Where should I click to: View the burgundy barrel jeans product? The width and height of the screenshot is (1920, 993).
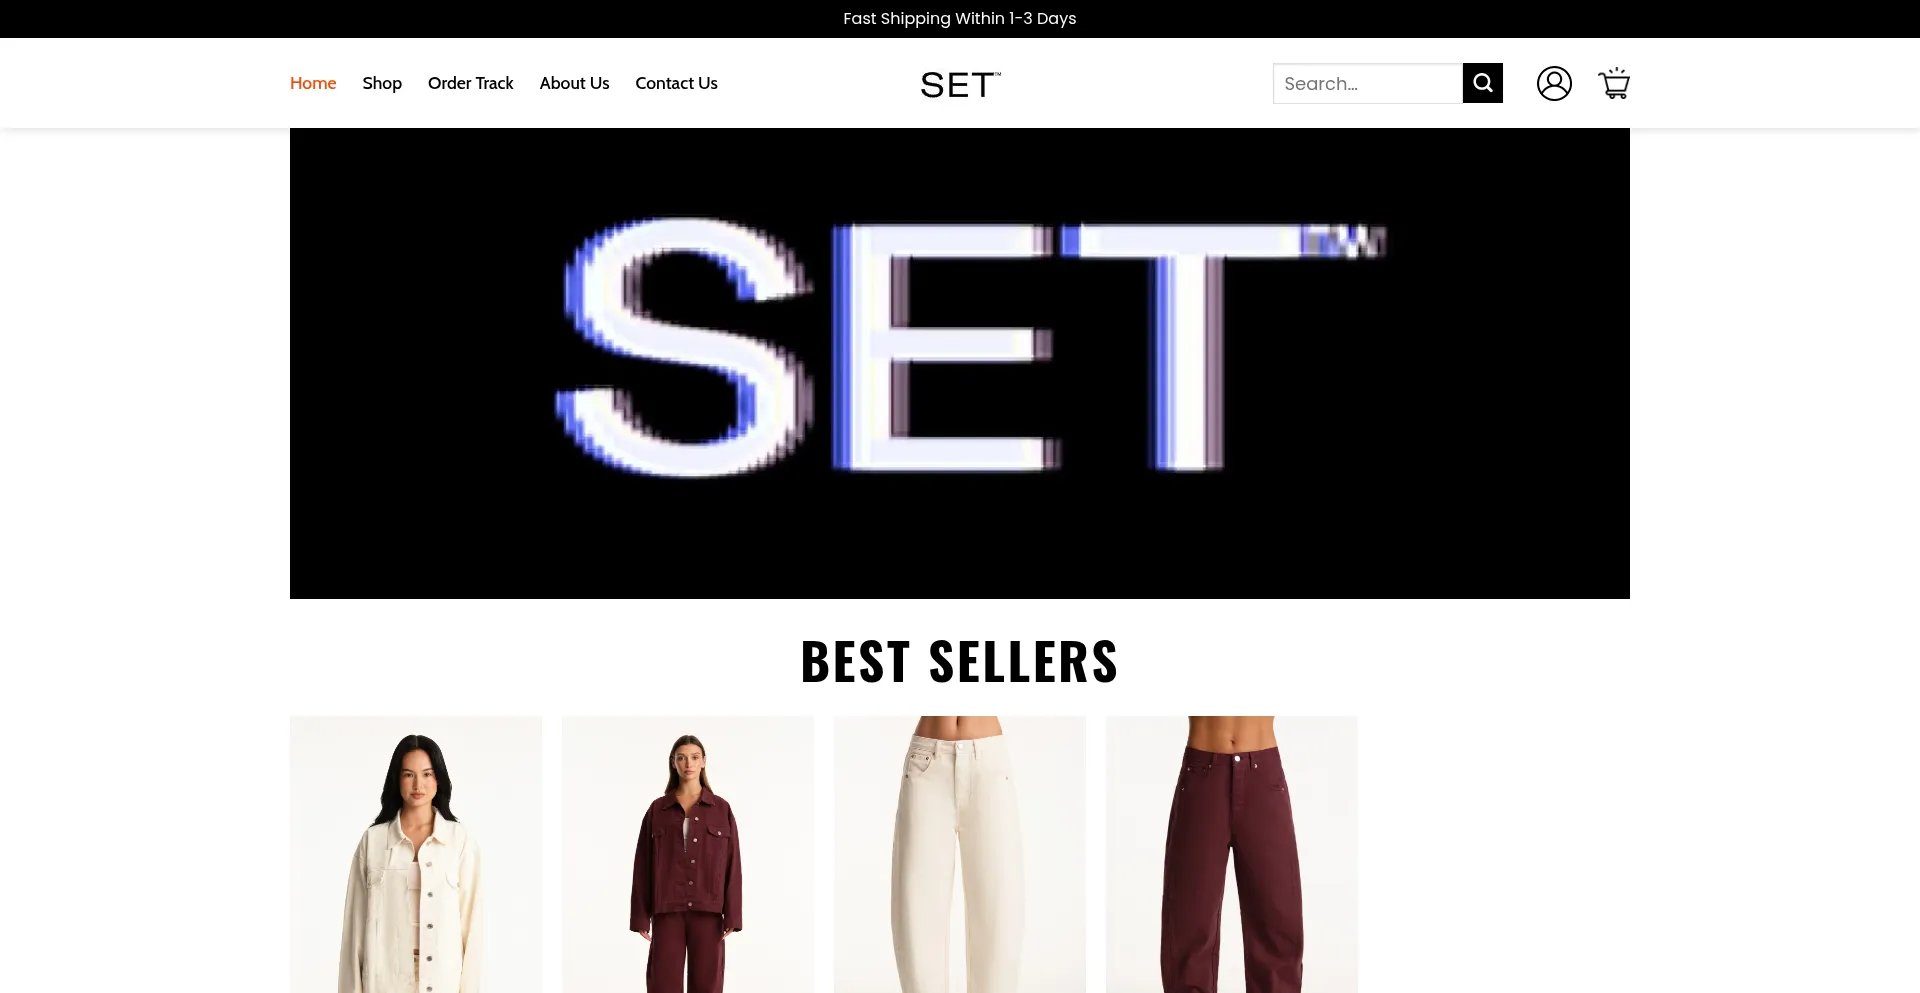1232,854
